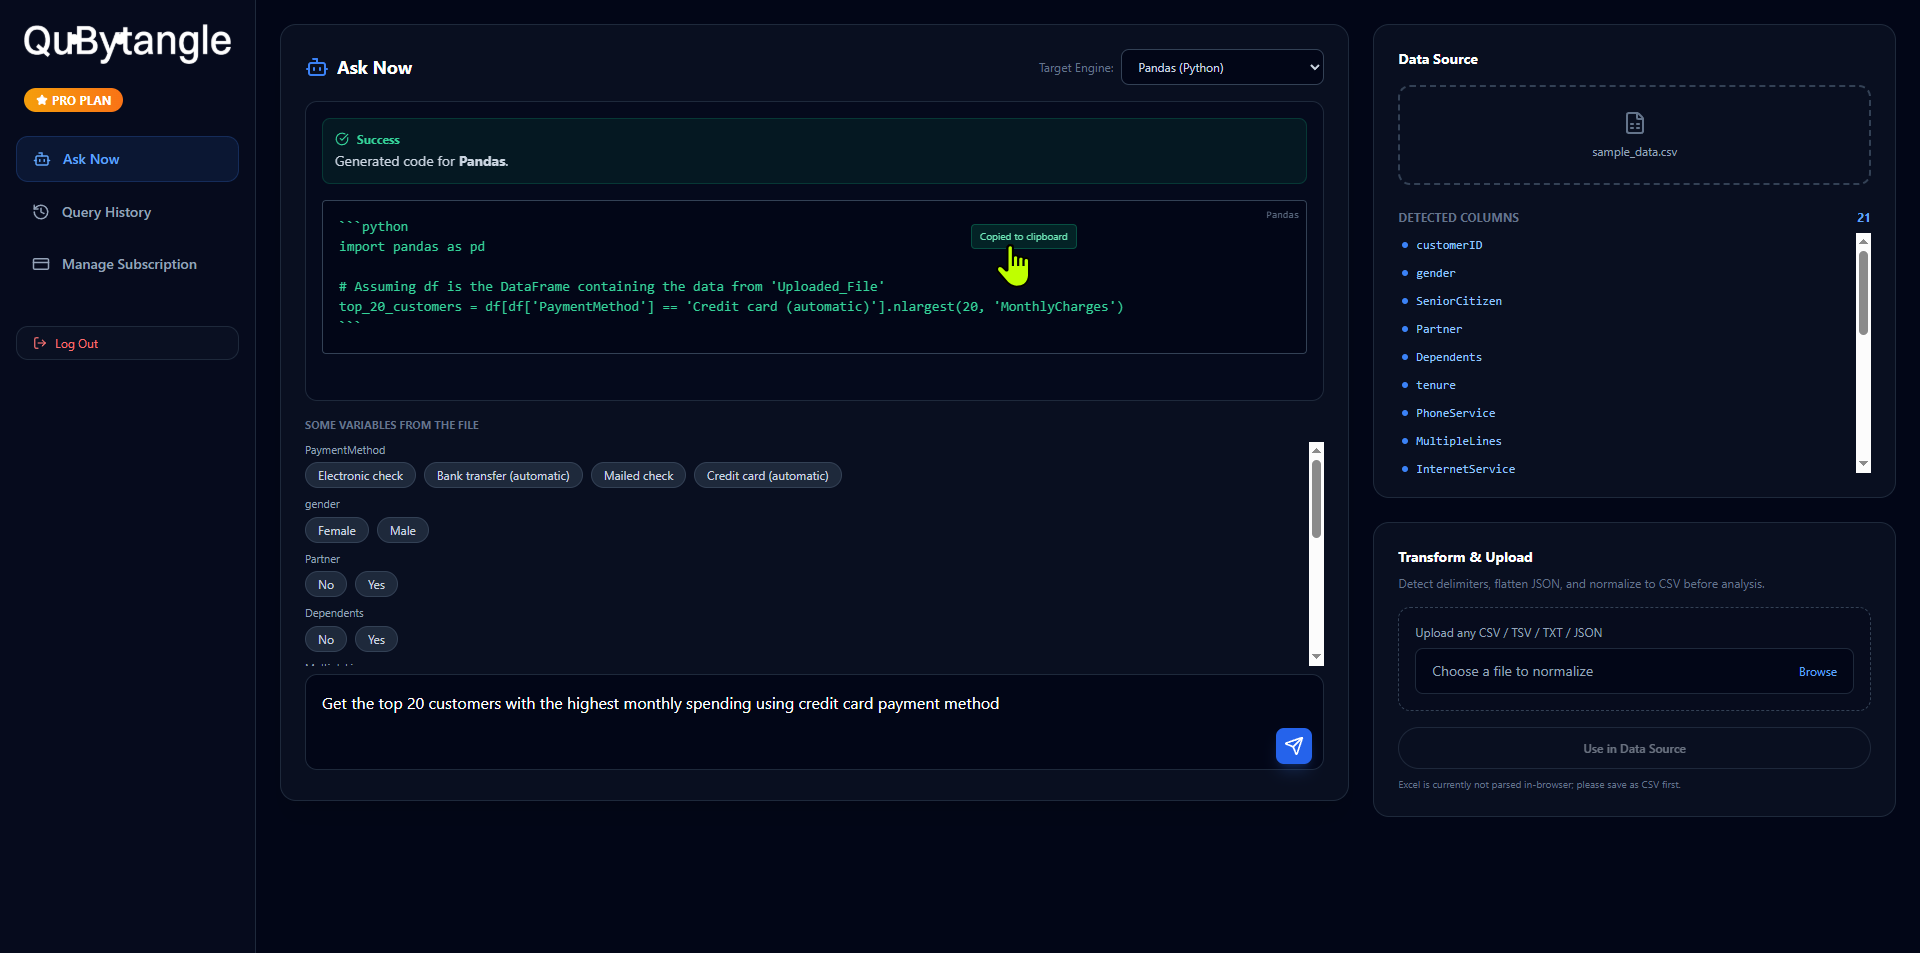Viewport: 1920px width, 953px height.
Task: Click the Ask Now sidebar robot icon
Action: pyautogui.click(x=42, y=159)
